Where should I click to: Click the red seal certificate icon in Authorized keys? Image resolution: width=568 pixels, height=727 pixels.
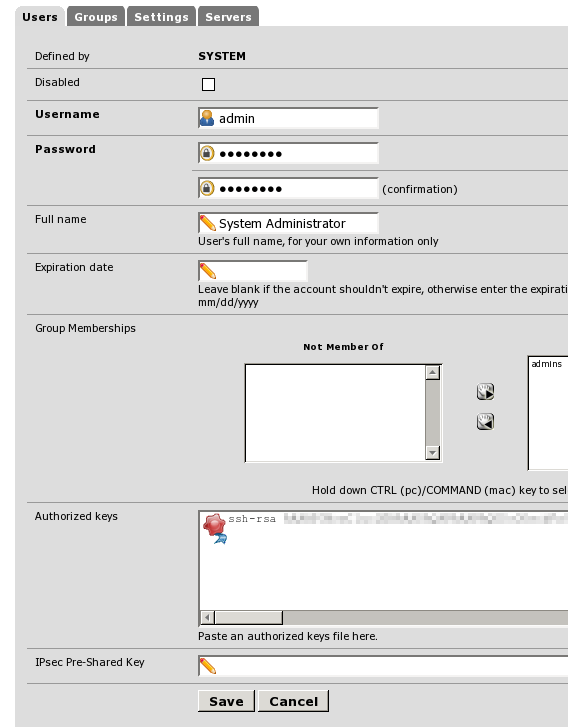tap(214, 528)
